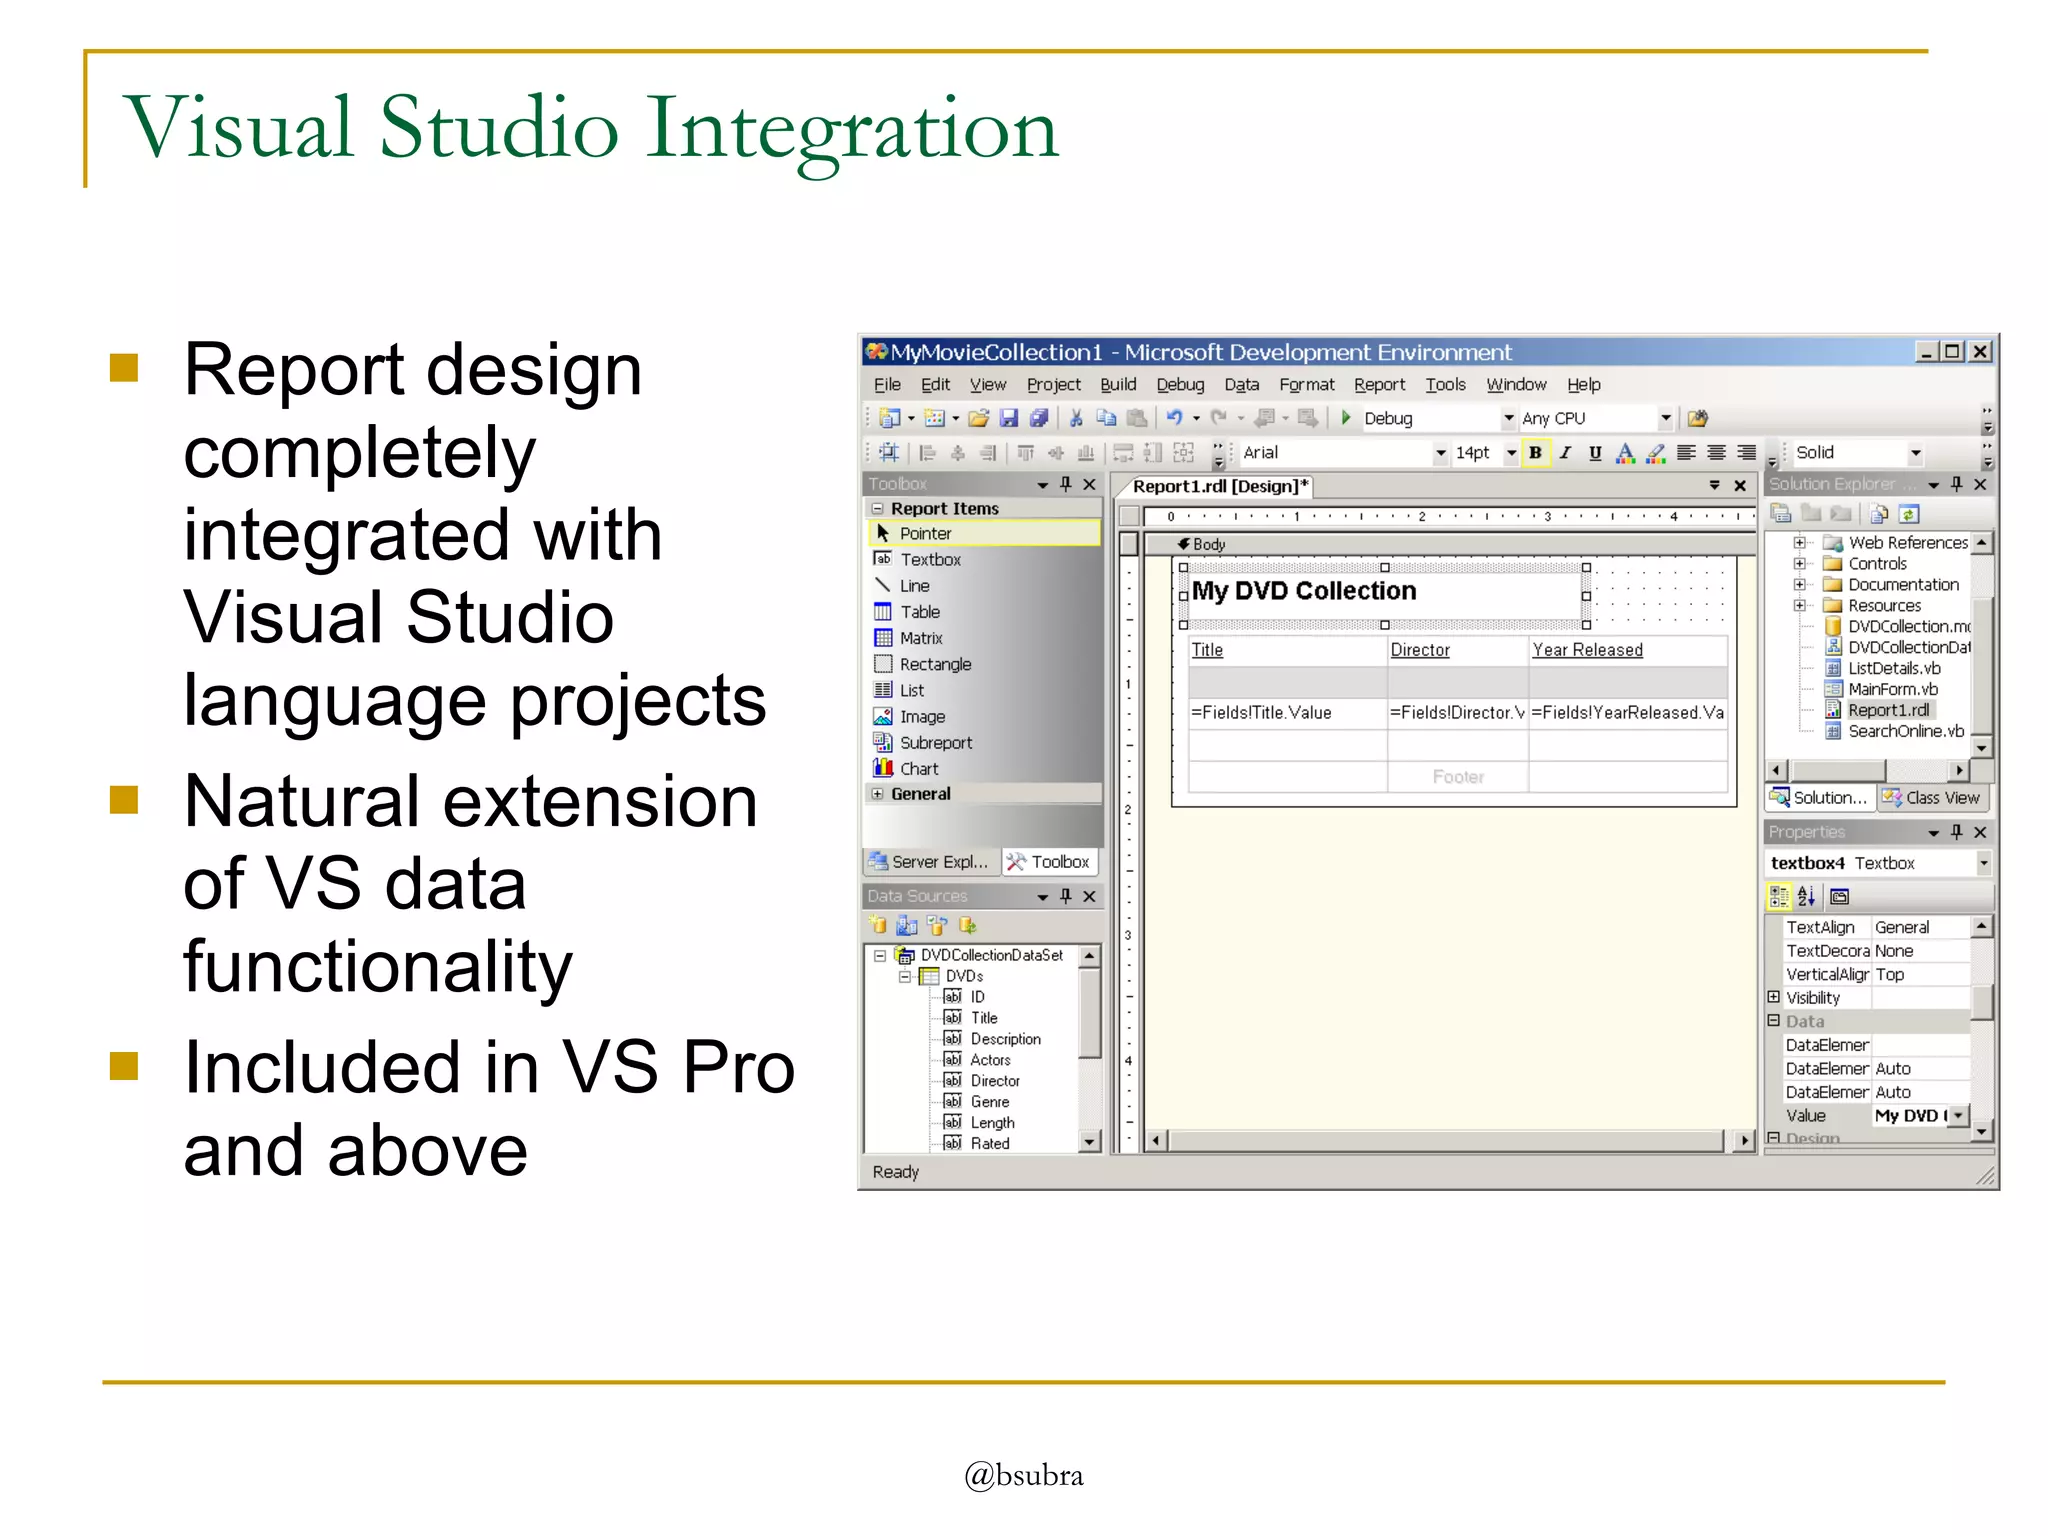Start debugging with the green play icon

point(1346,418)
